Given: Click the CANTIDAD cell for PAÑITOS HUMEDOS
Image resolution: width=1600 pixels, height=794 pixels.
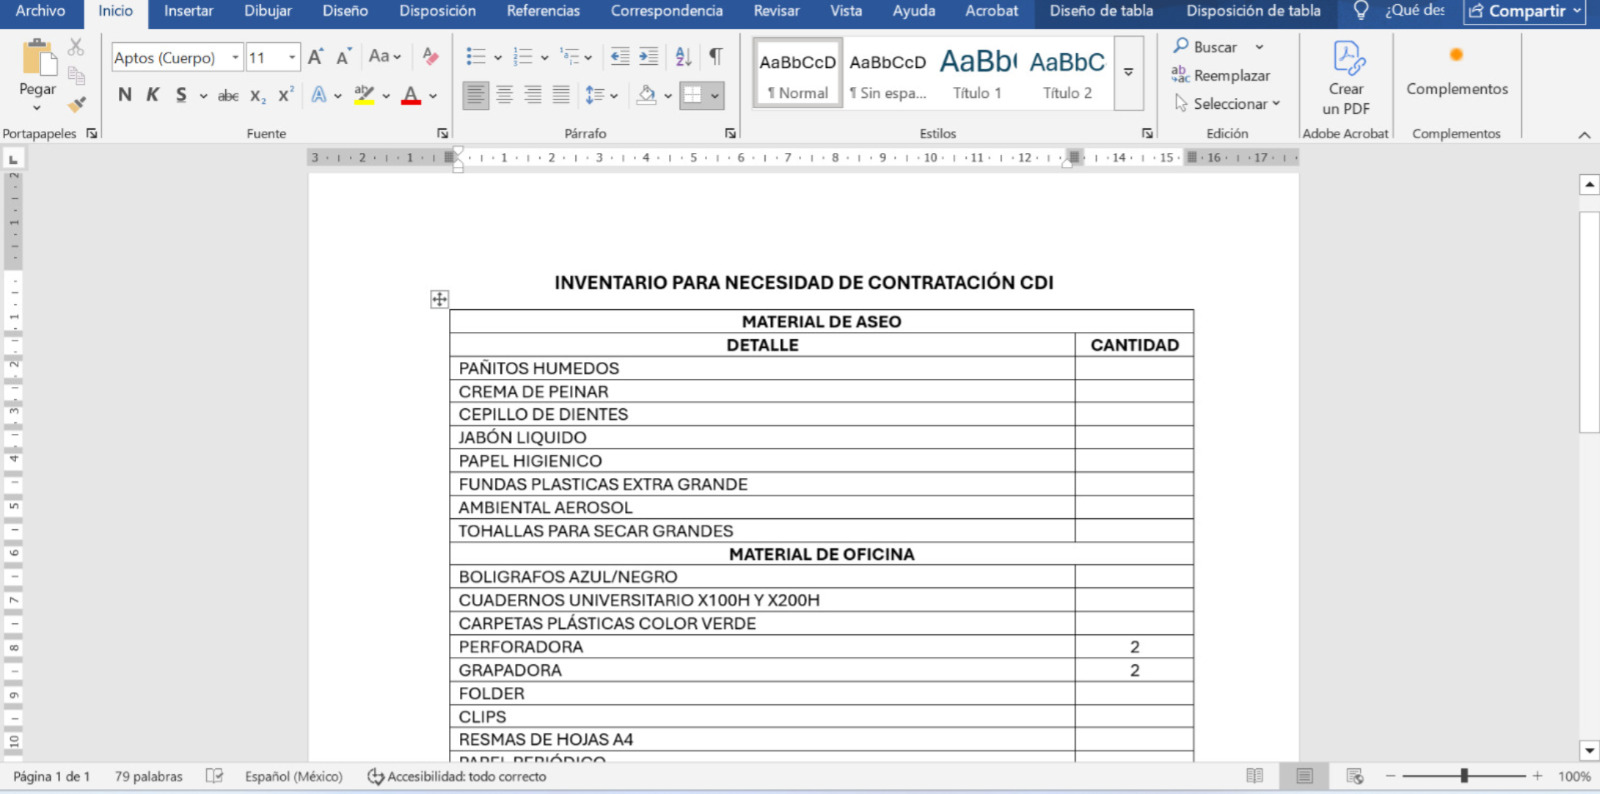Looking at the screenshot, I should click(x=1133, y=368).
